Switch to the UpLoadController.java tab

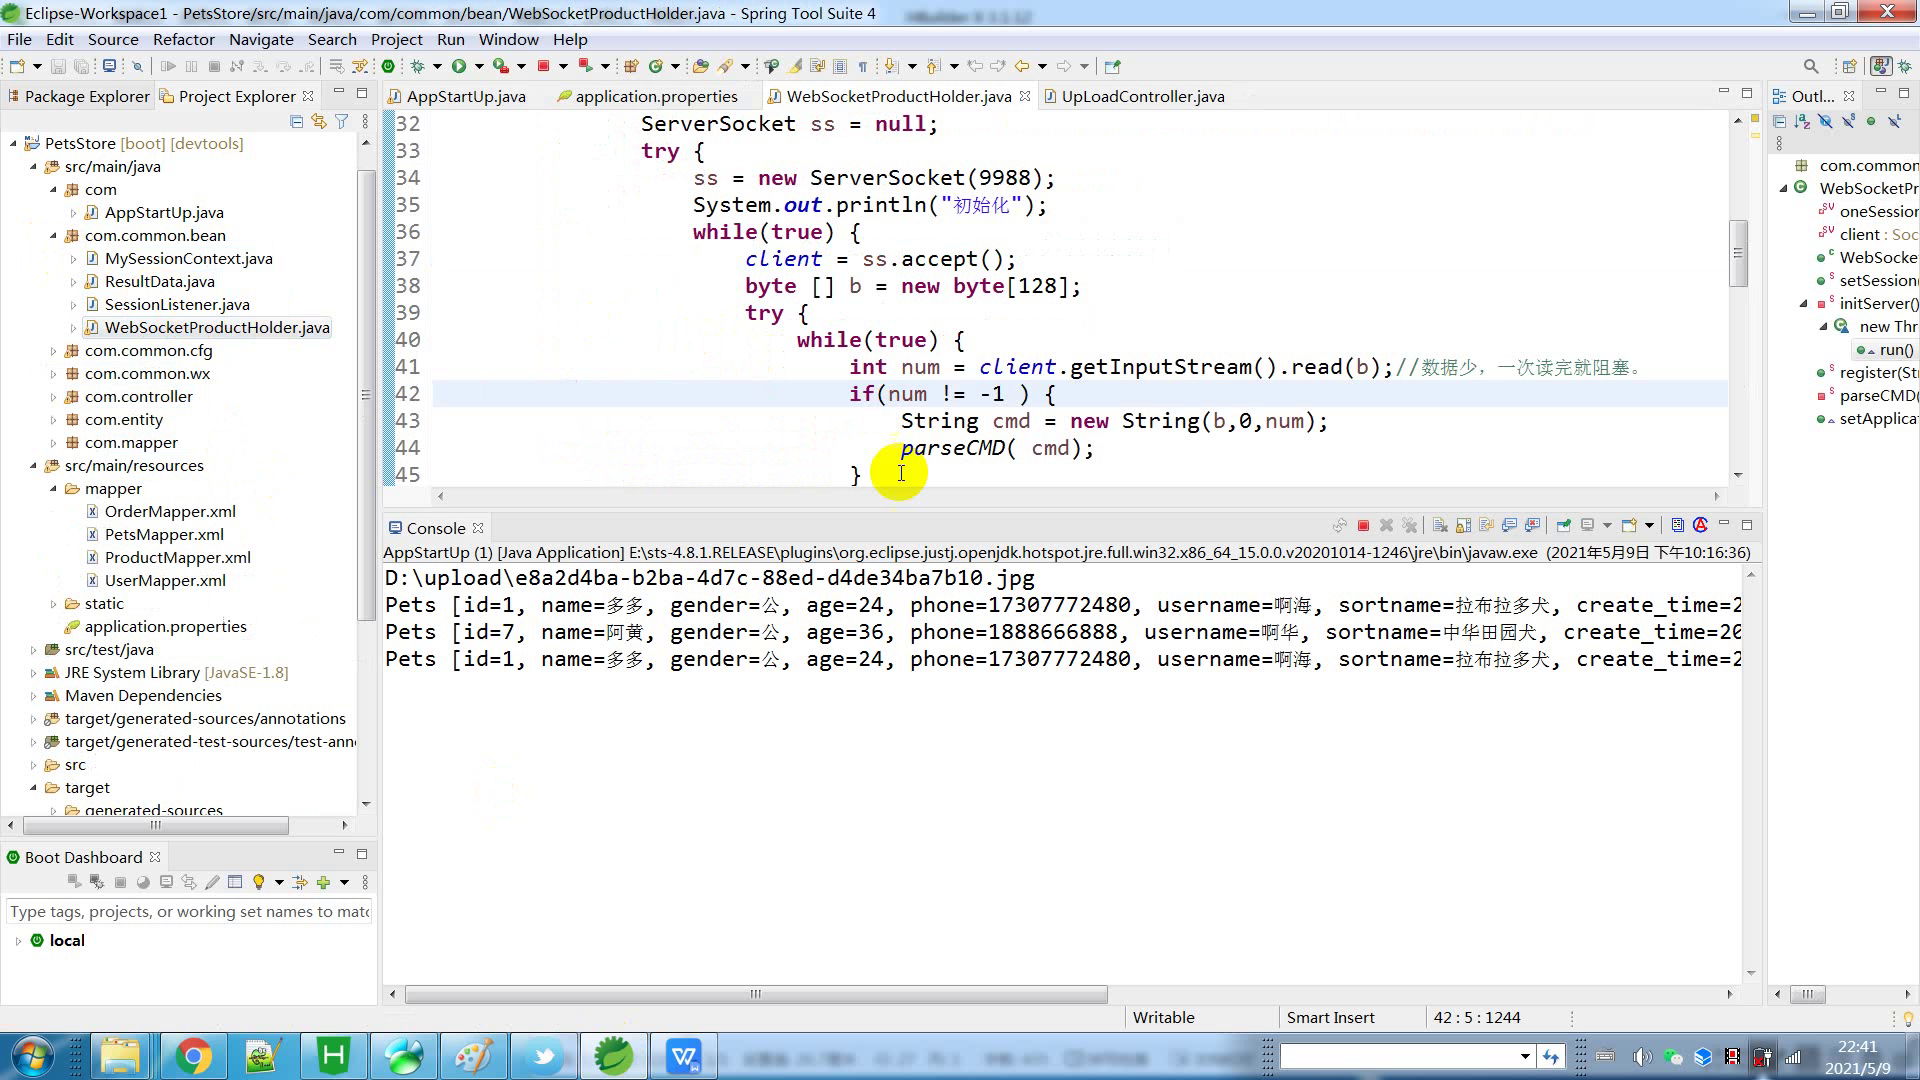(1142, 97)
